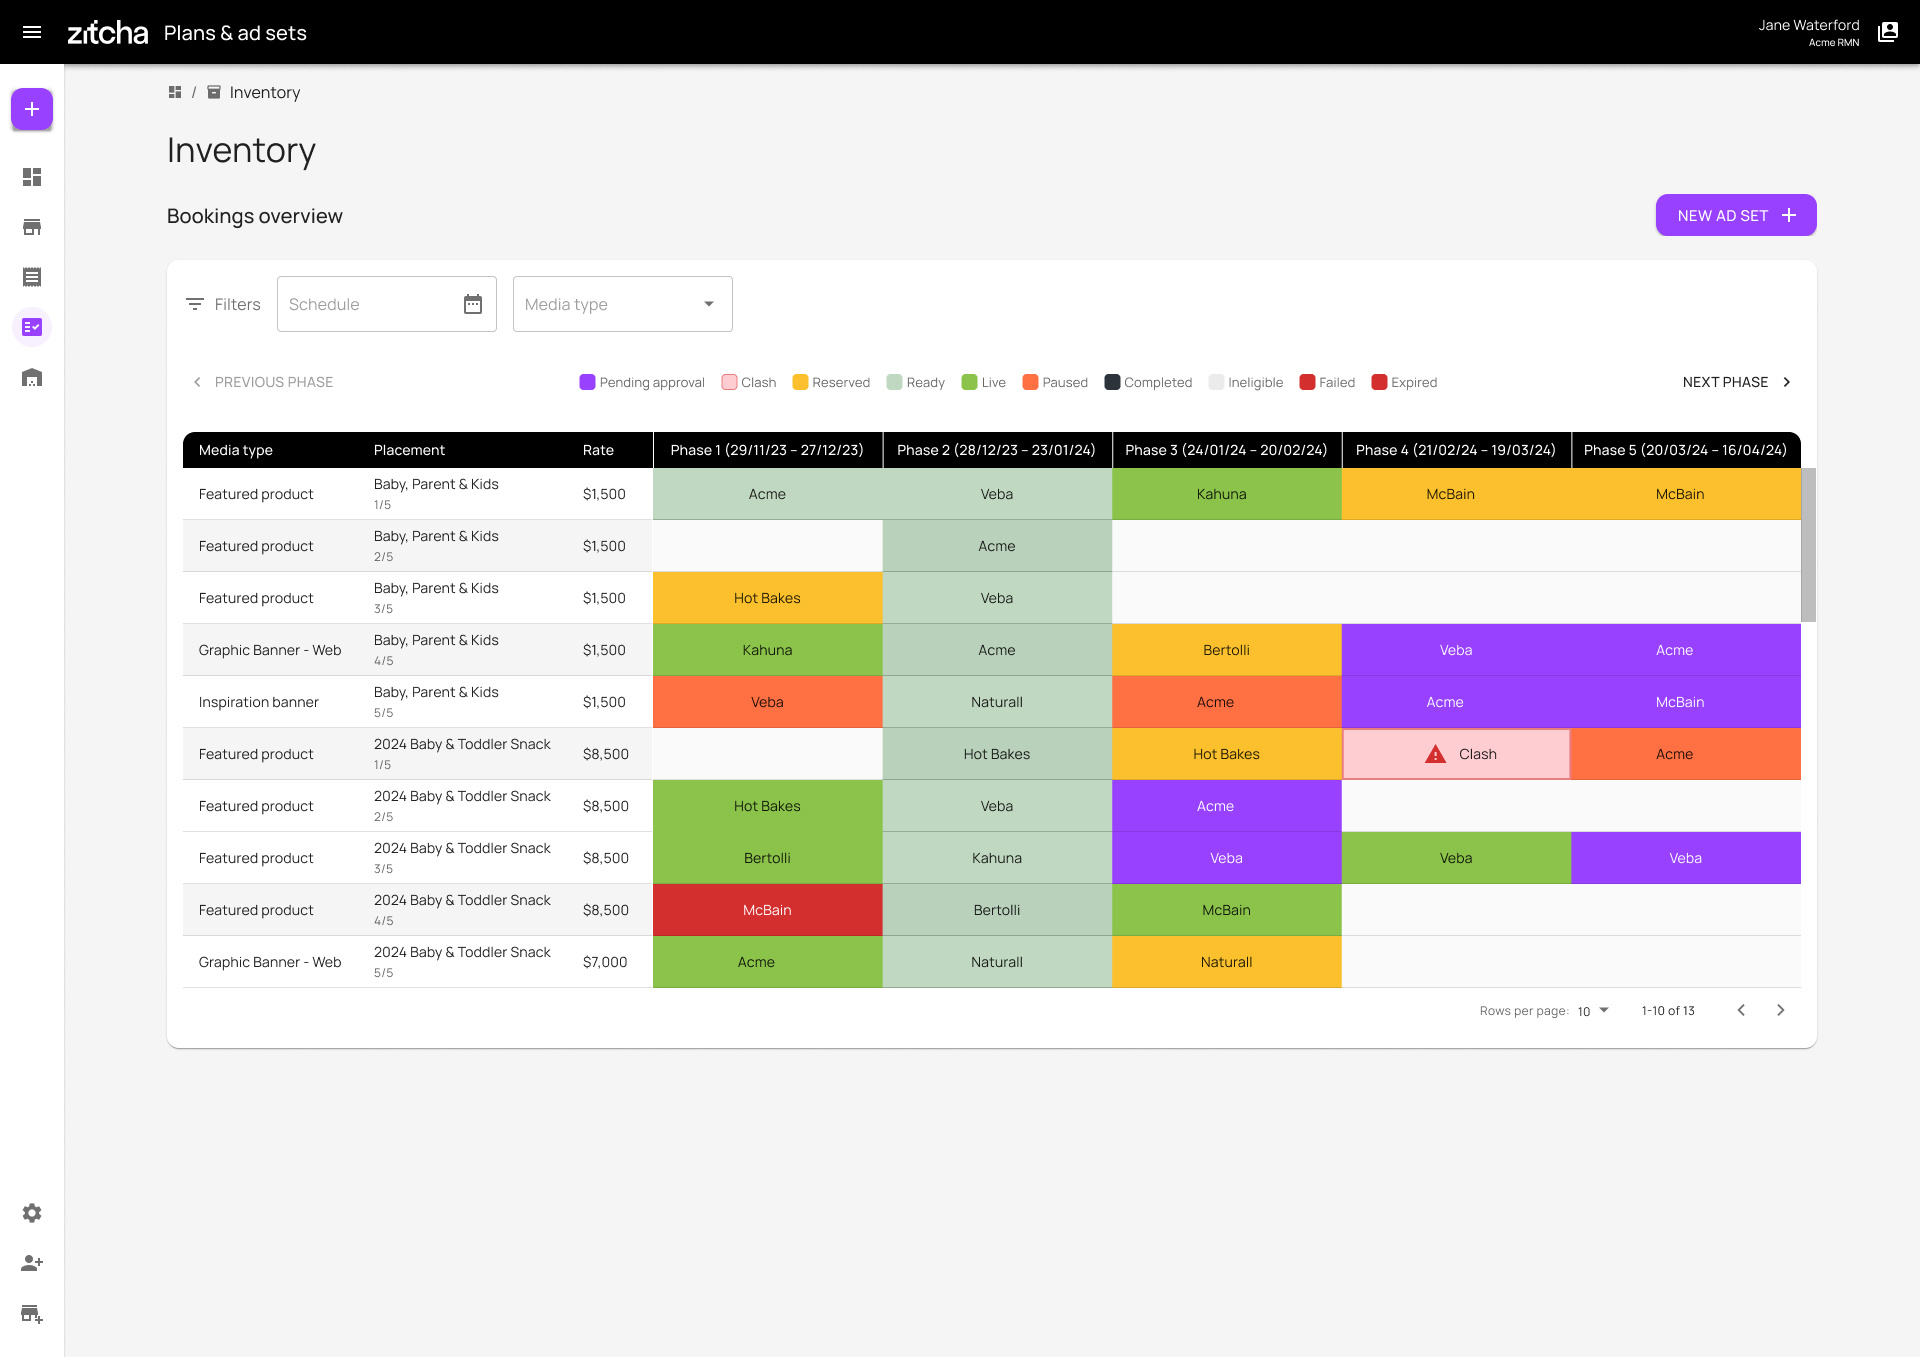Click the Schedule input field

387,304
